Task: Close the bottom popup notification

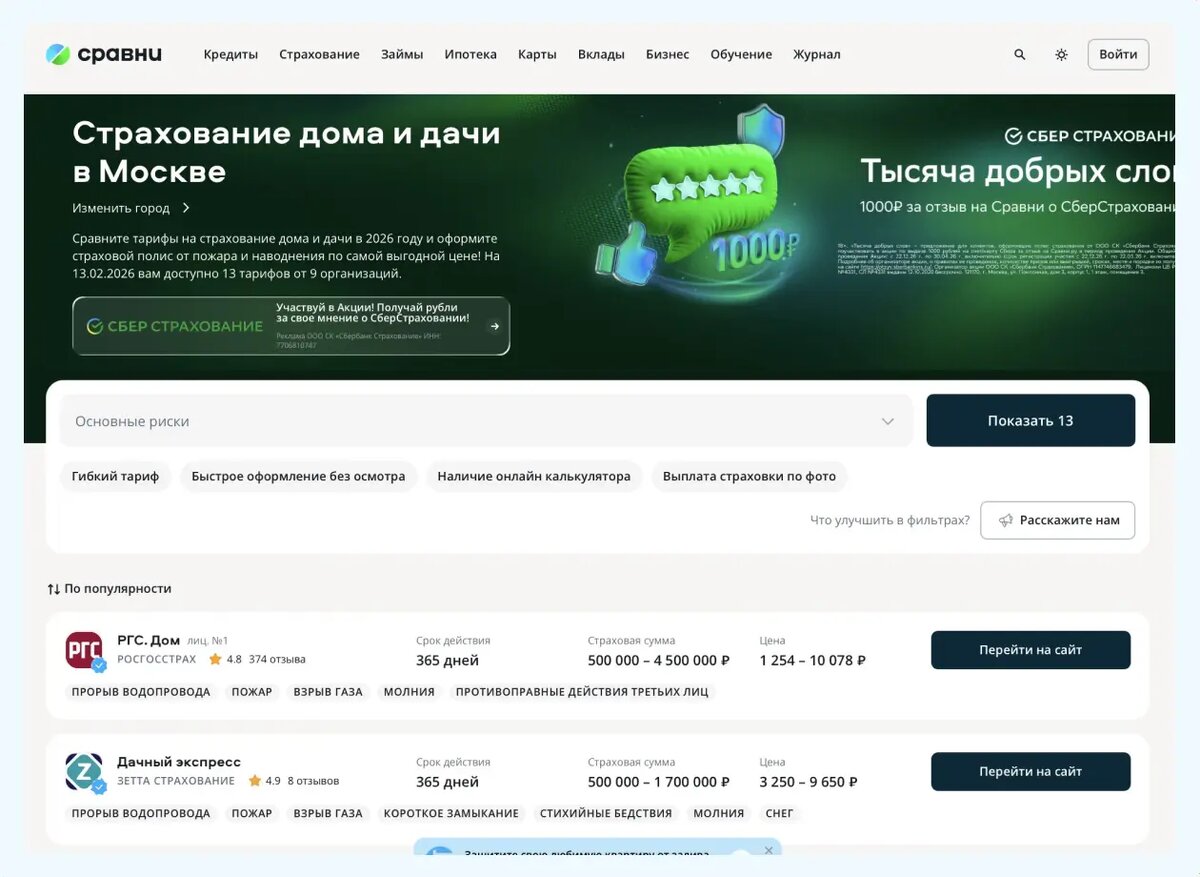Action: coord(768,850)
